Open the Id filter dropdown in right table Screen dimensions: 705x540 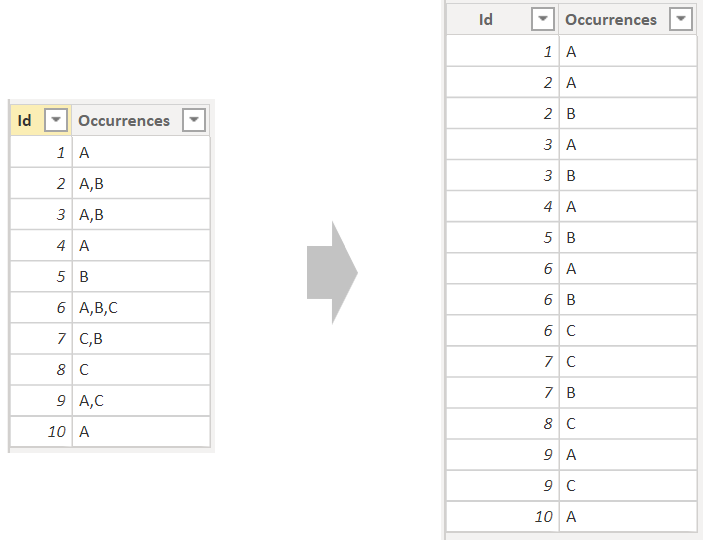(x=543, y=19)
